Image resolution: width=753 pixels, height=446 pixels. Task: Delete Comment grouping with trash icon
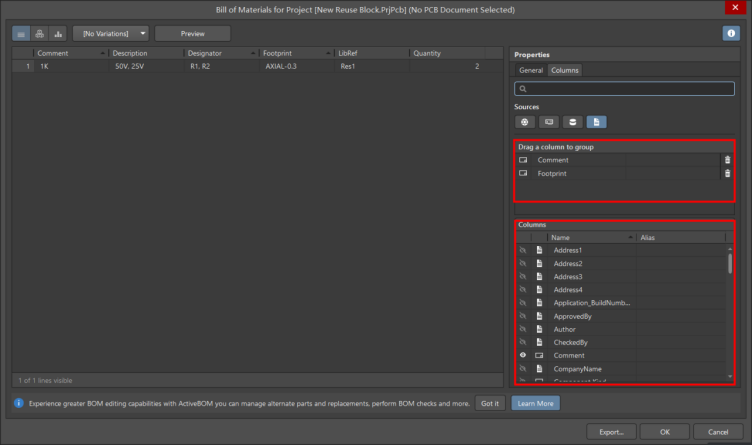(727, 160)
